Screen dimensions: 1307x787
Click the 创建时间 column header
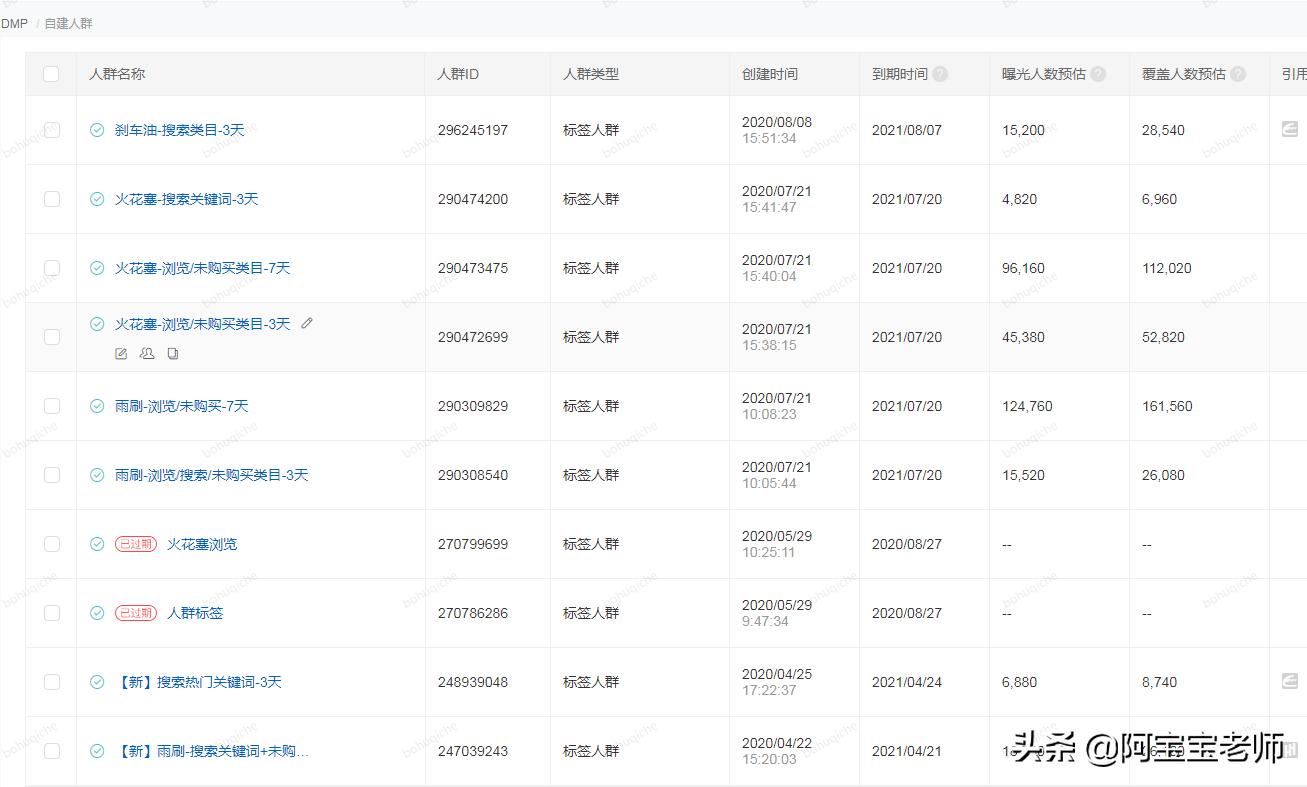click(x=770, y=74)
